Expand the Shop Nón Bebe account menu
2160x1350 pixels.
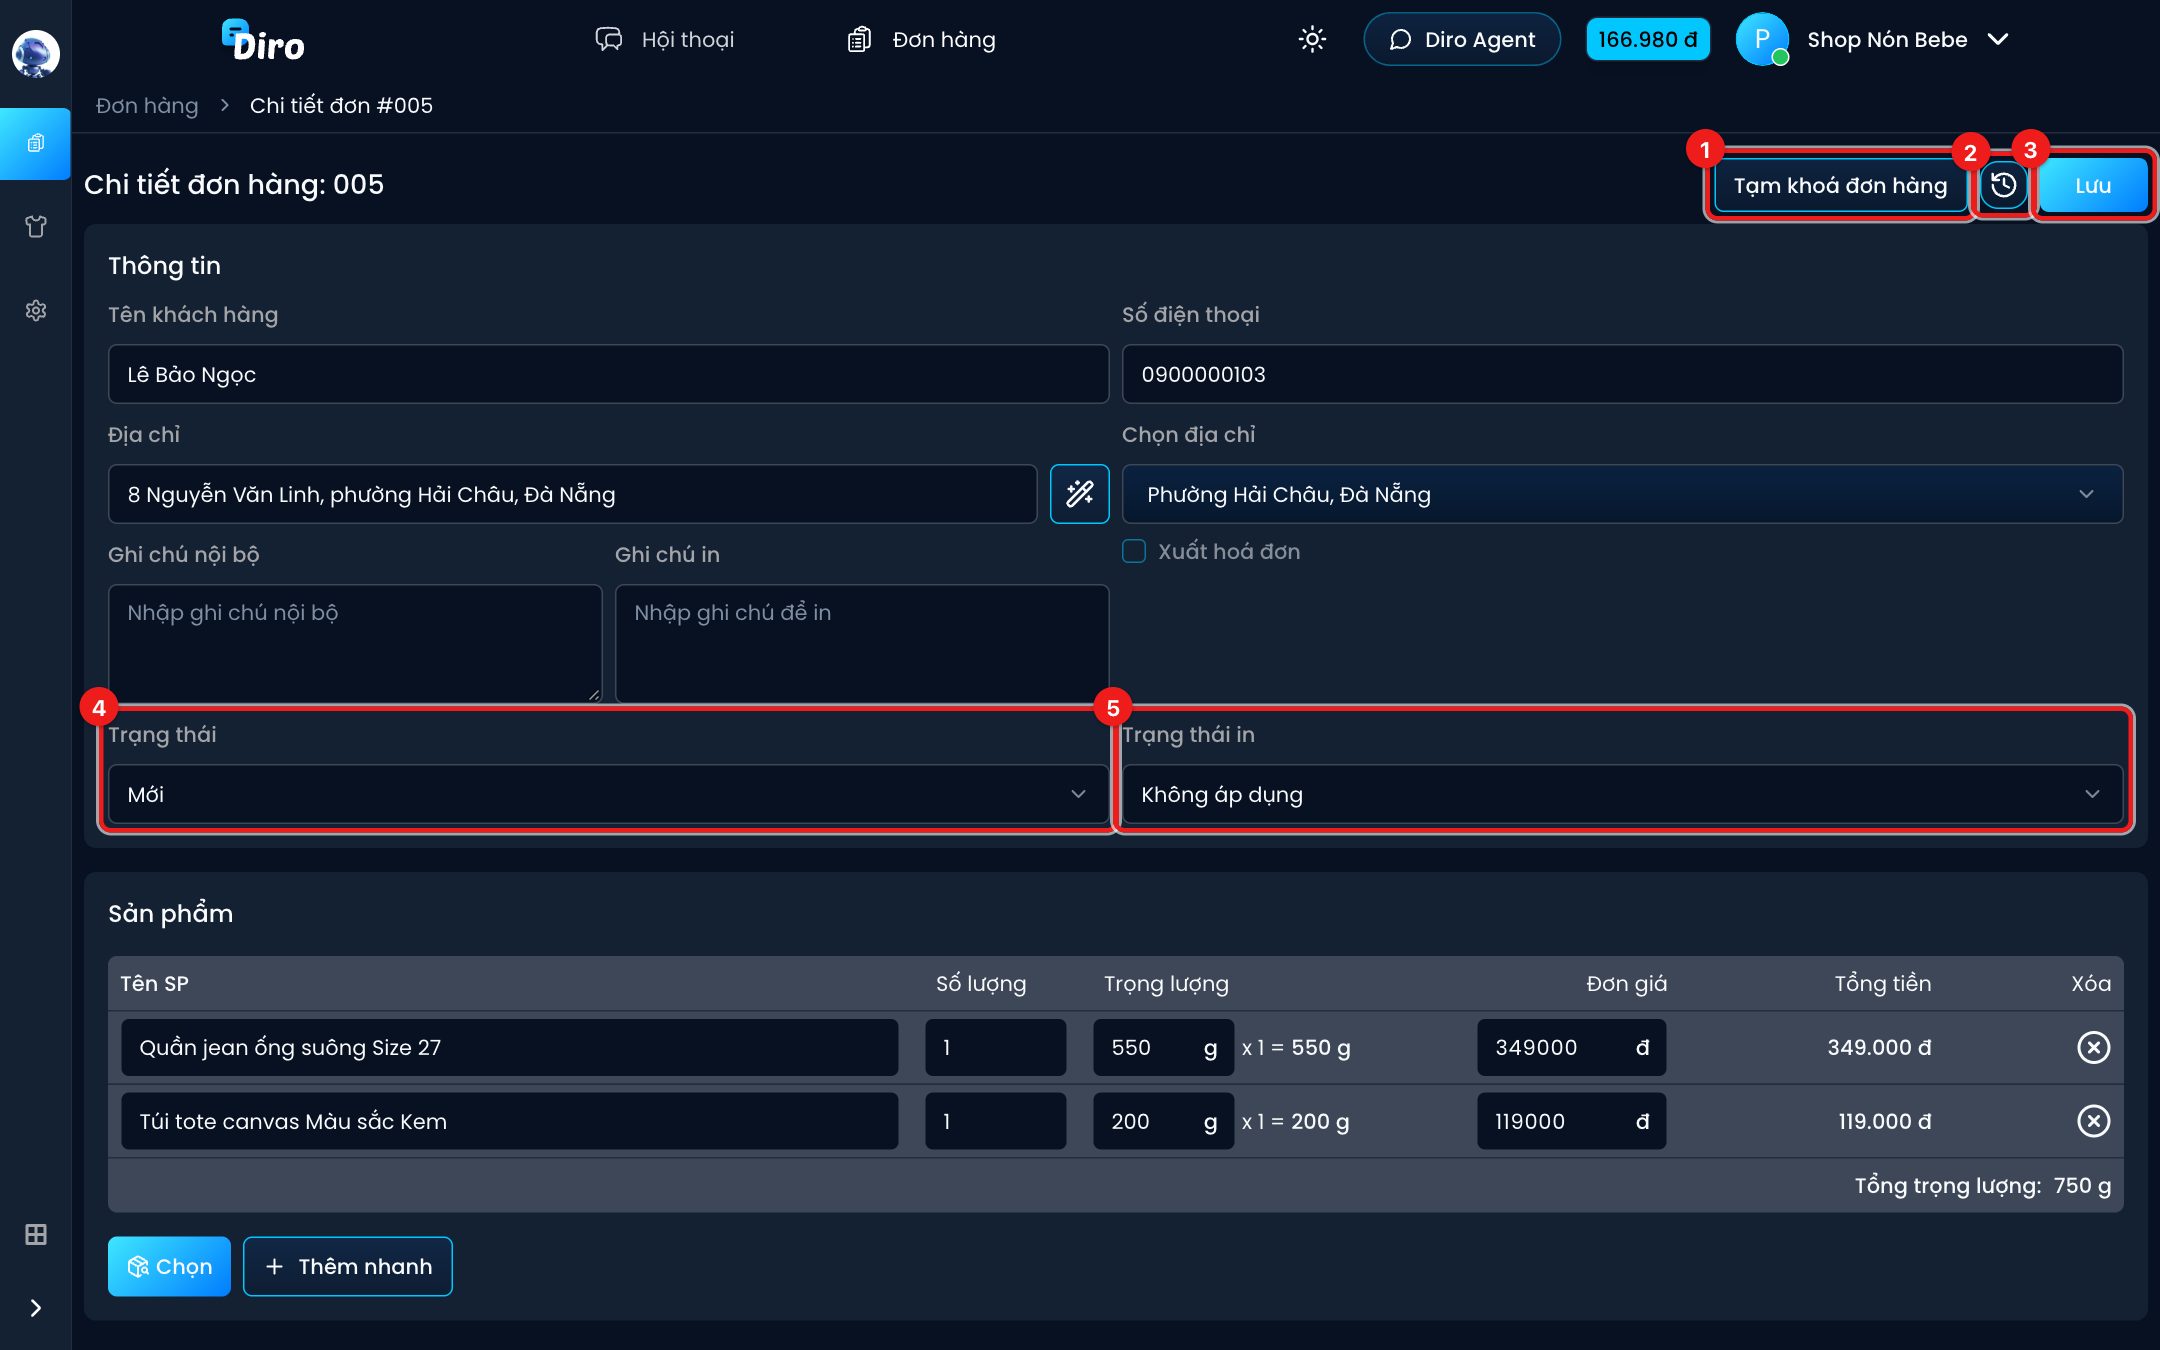pos(1997,39)
